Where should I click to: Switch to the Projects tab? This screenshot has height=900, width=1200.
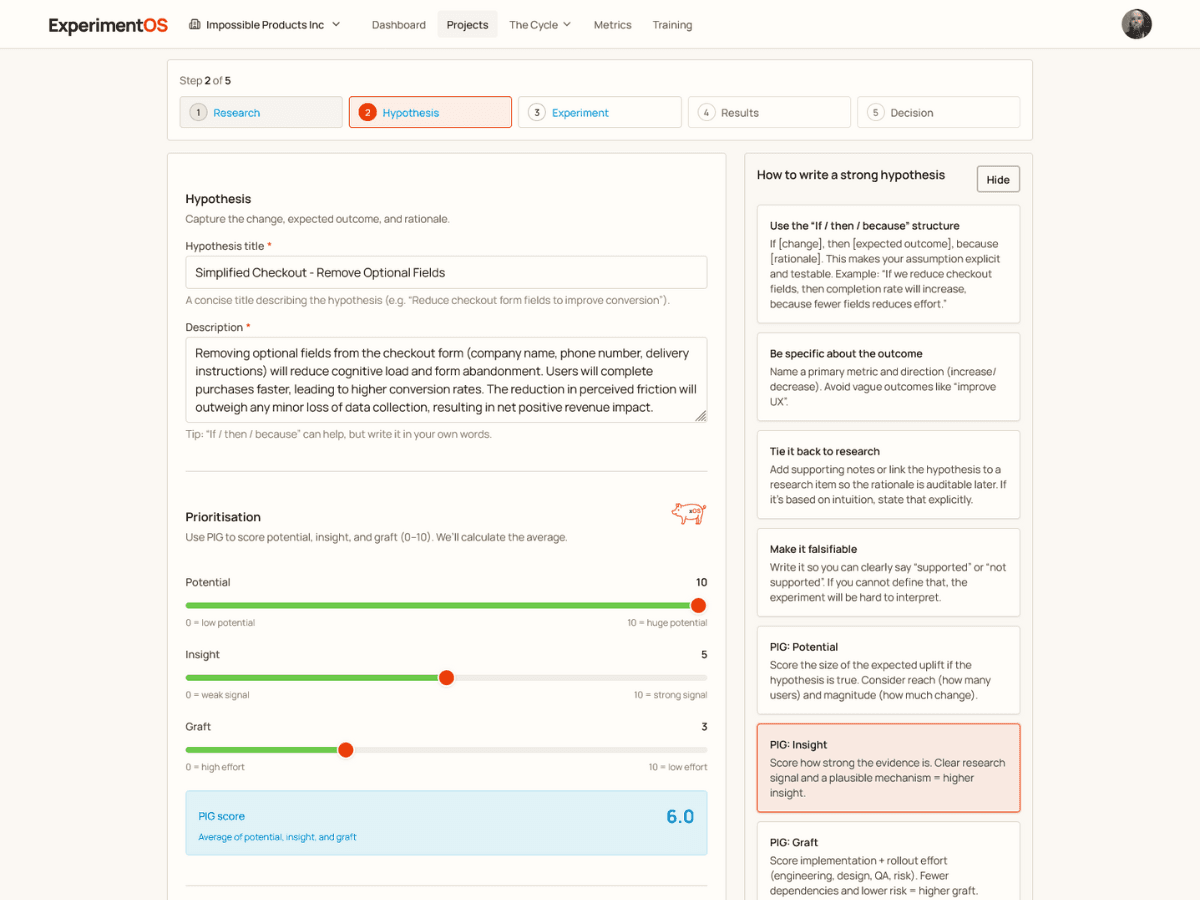point(467,24)
